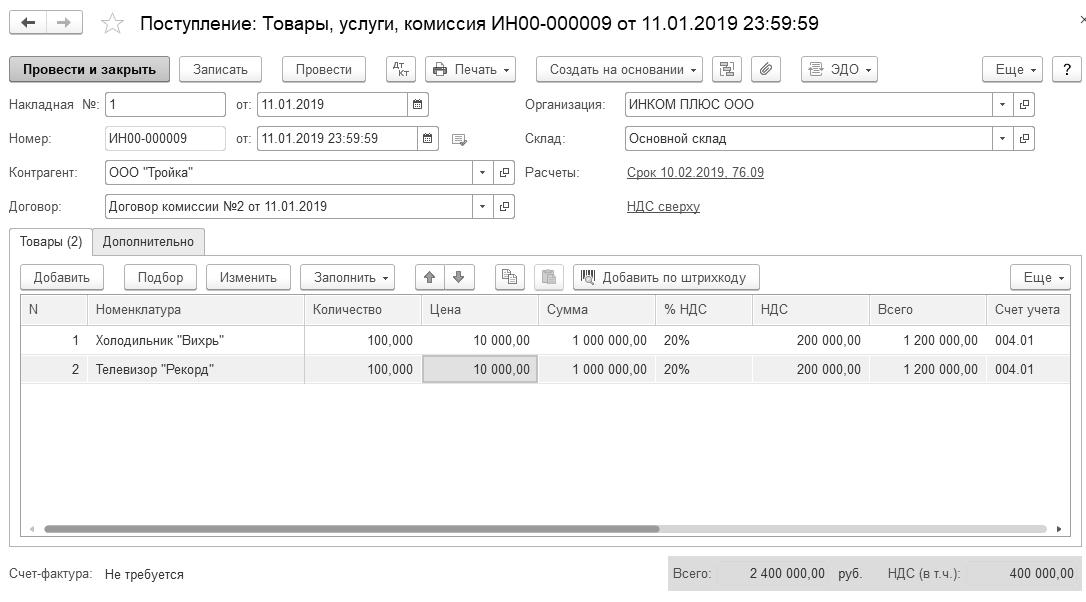Open the Срок 10.02.2019, 76.09 link
This screenshot has height=602, width=1086.
click(695, 172)
